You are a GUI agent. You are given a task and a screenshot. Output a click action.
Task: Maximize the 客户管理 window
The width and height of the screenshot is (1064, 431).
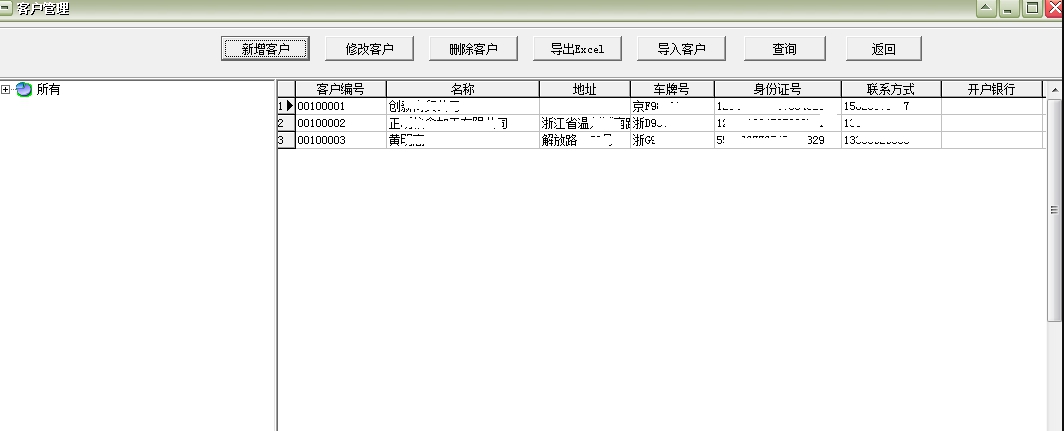pos(1032,8)
